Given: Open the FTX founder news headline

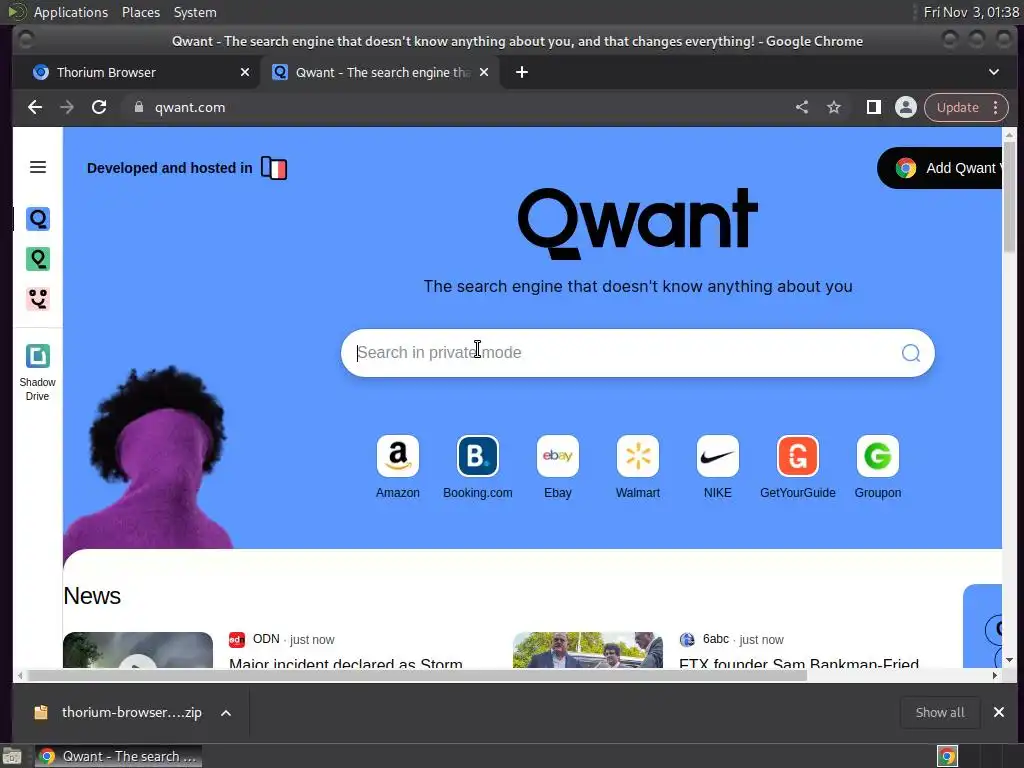Looking at the screenshot, I should 799,662.
